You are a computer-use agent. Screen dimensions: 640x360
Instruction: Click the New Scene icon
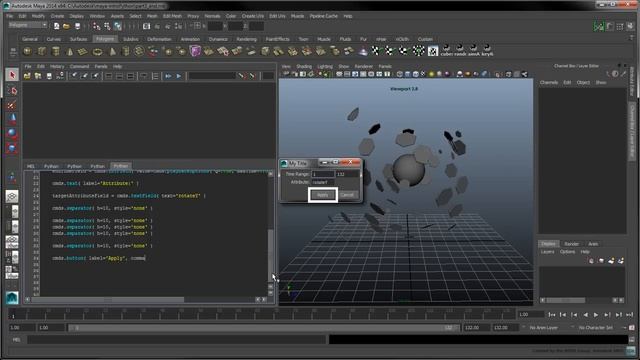click(x=56, y=26)
